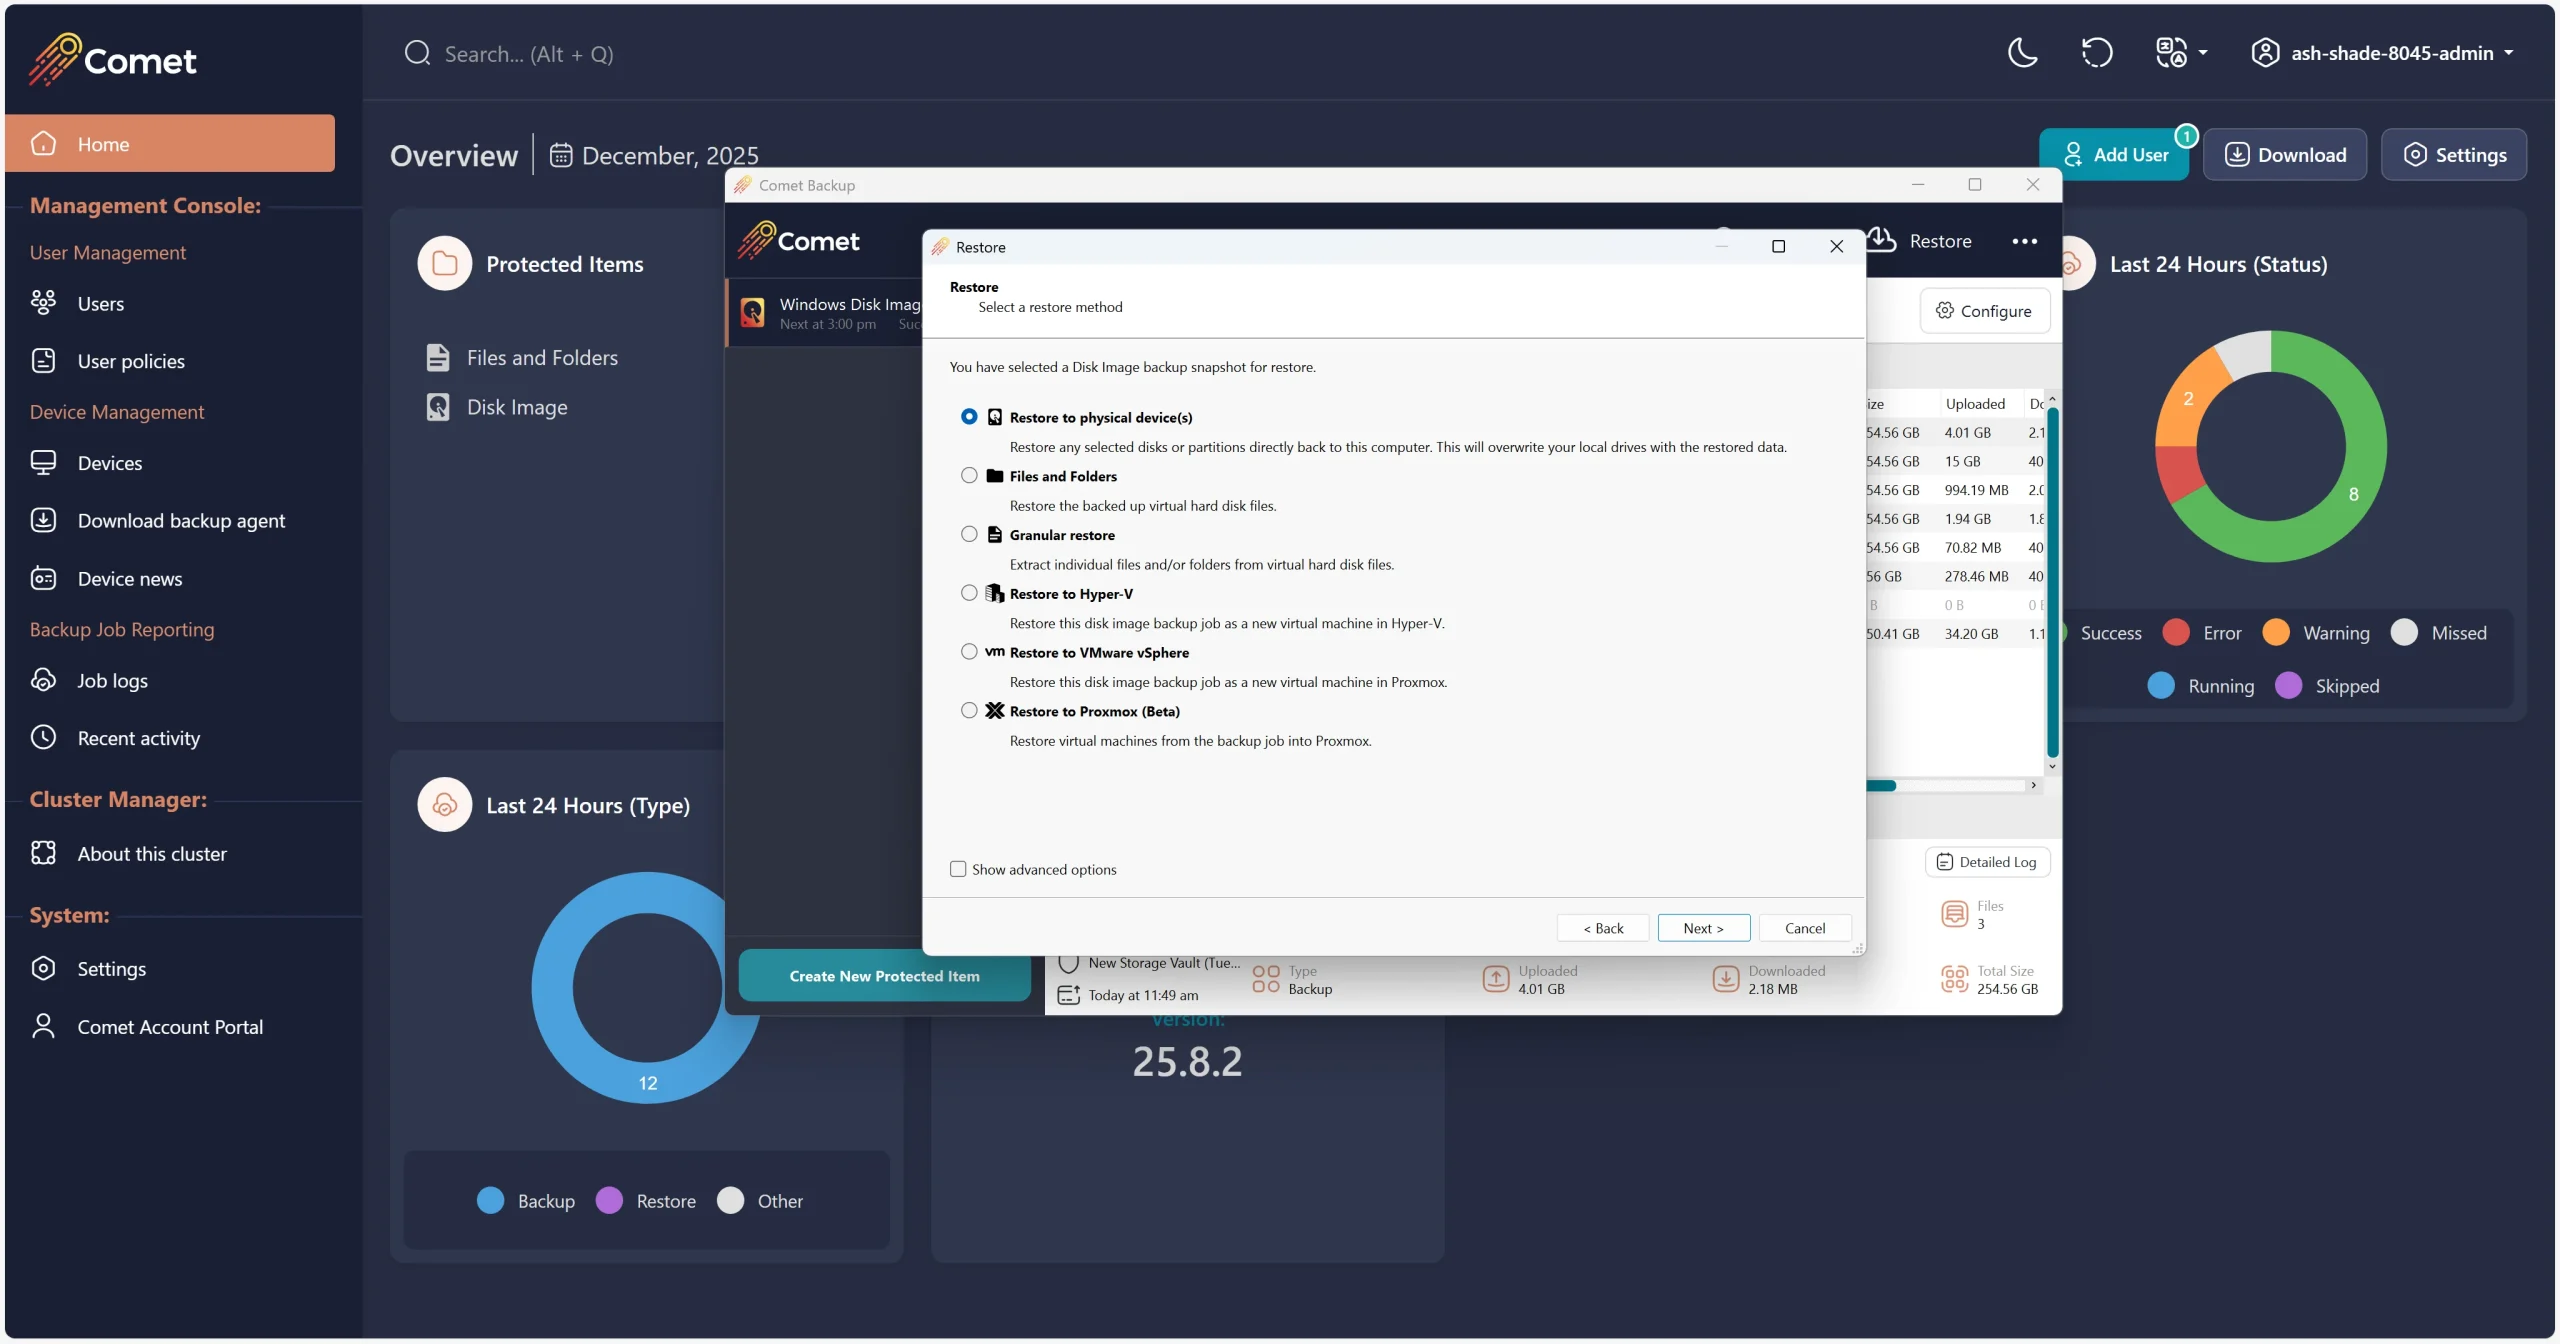Screen dimensions: 2560x1344
Task: Select the Restore to VMware vSphere radio button
Action: click(x=969, y=652)
